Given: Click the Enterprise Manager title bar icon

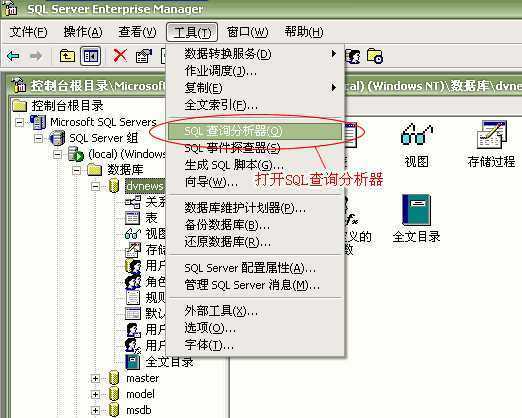Looking at the screenshot, I should [x=10, y=8].
